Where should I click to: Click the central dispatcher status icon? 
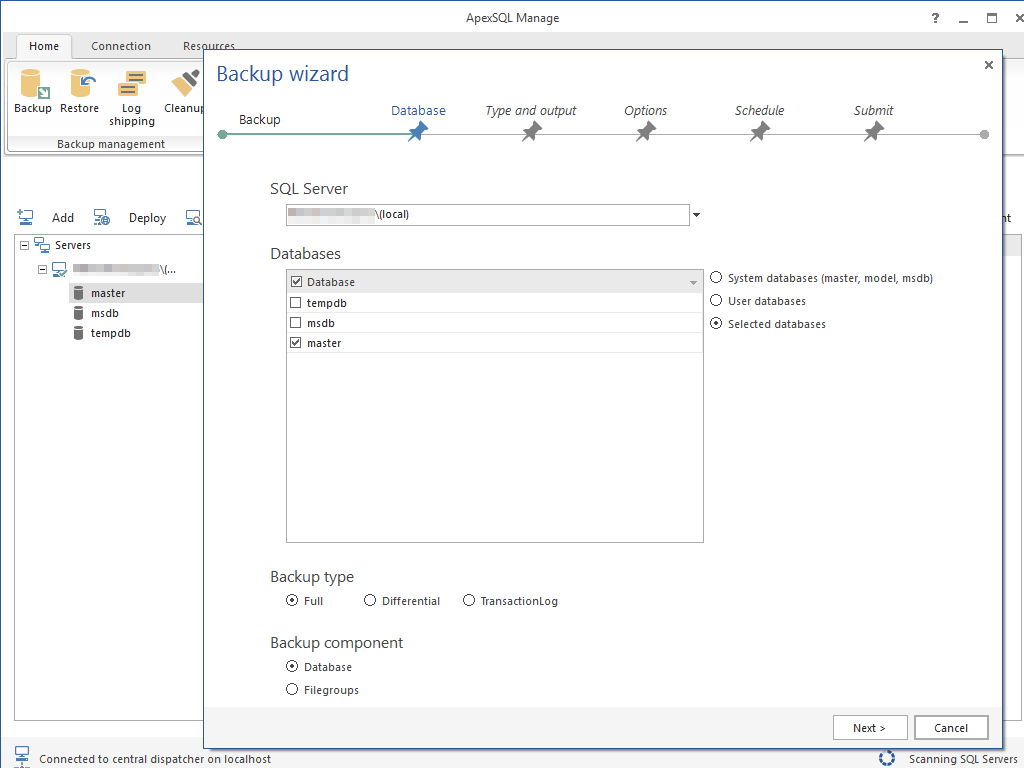tap(22, 757)
